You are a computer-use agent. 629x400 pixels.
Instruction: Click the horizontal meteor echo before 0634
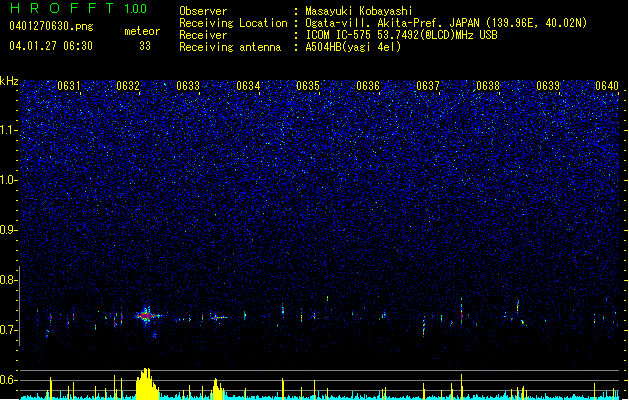[x=219, y=317]
